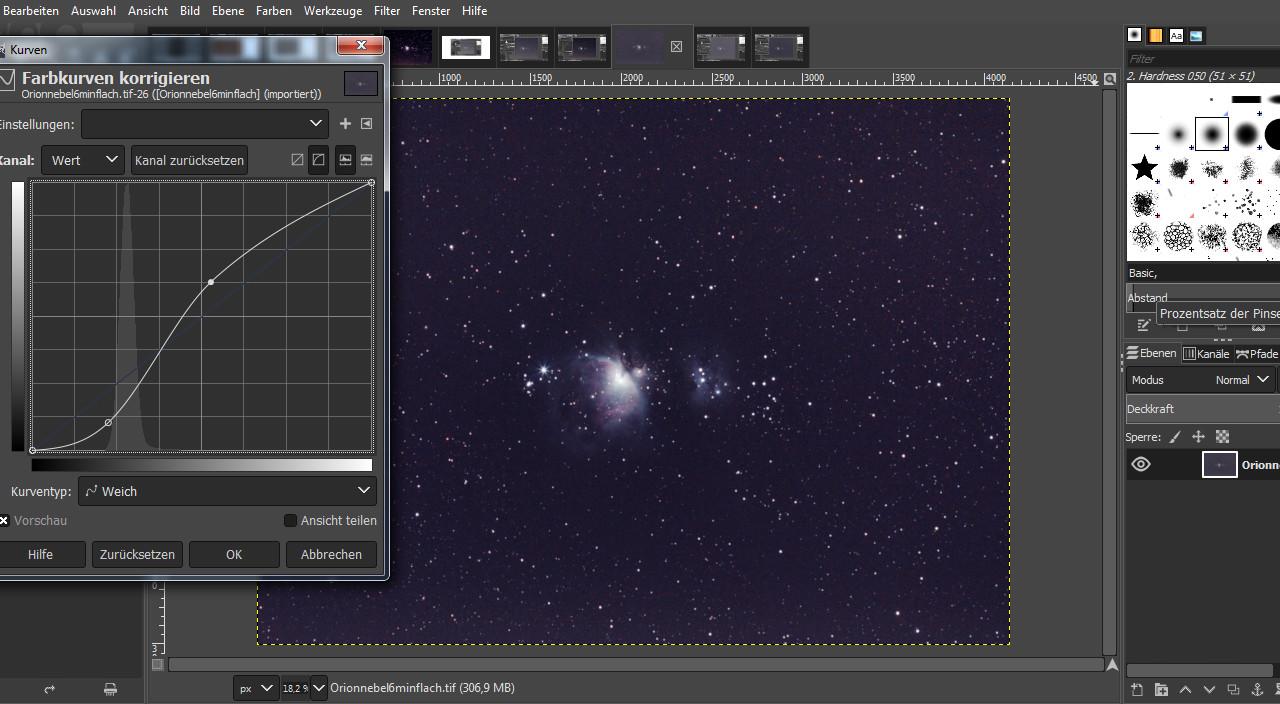Adjust the Deckkraft opacity slider

tap(1203, 409)
